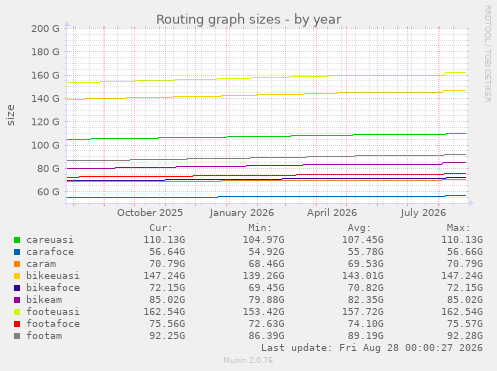
Task: Click the Cur: column header
Action: click(161, 228)
